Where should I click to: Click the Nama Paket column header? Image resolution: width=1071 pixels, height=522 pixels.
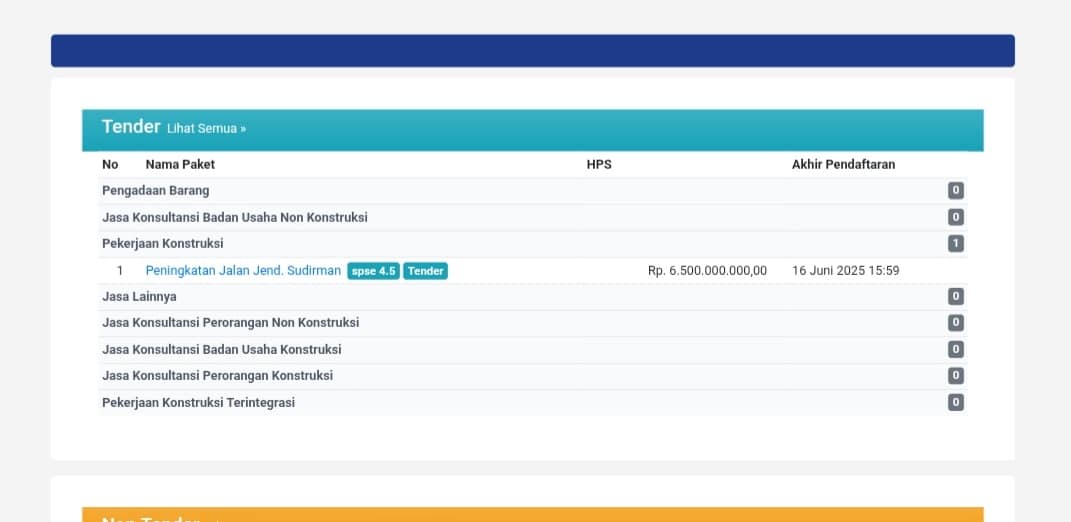coord(180,164)
